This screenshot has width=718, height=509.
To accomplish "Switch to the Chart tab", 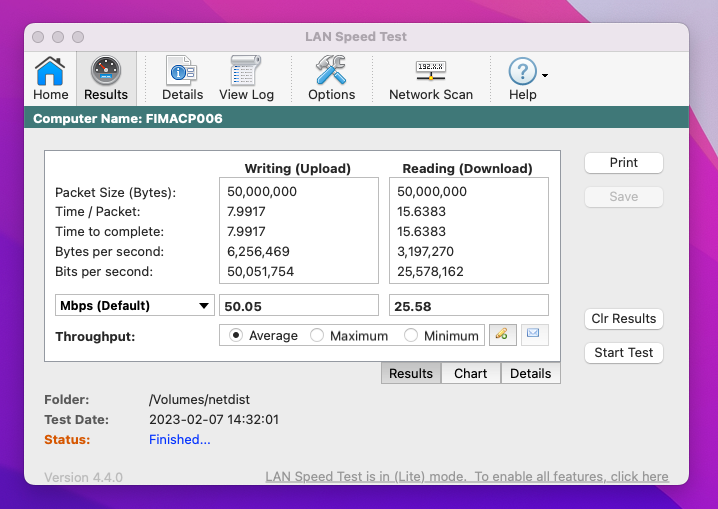I will (x=471, y=374).
